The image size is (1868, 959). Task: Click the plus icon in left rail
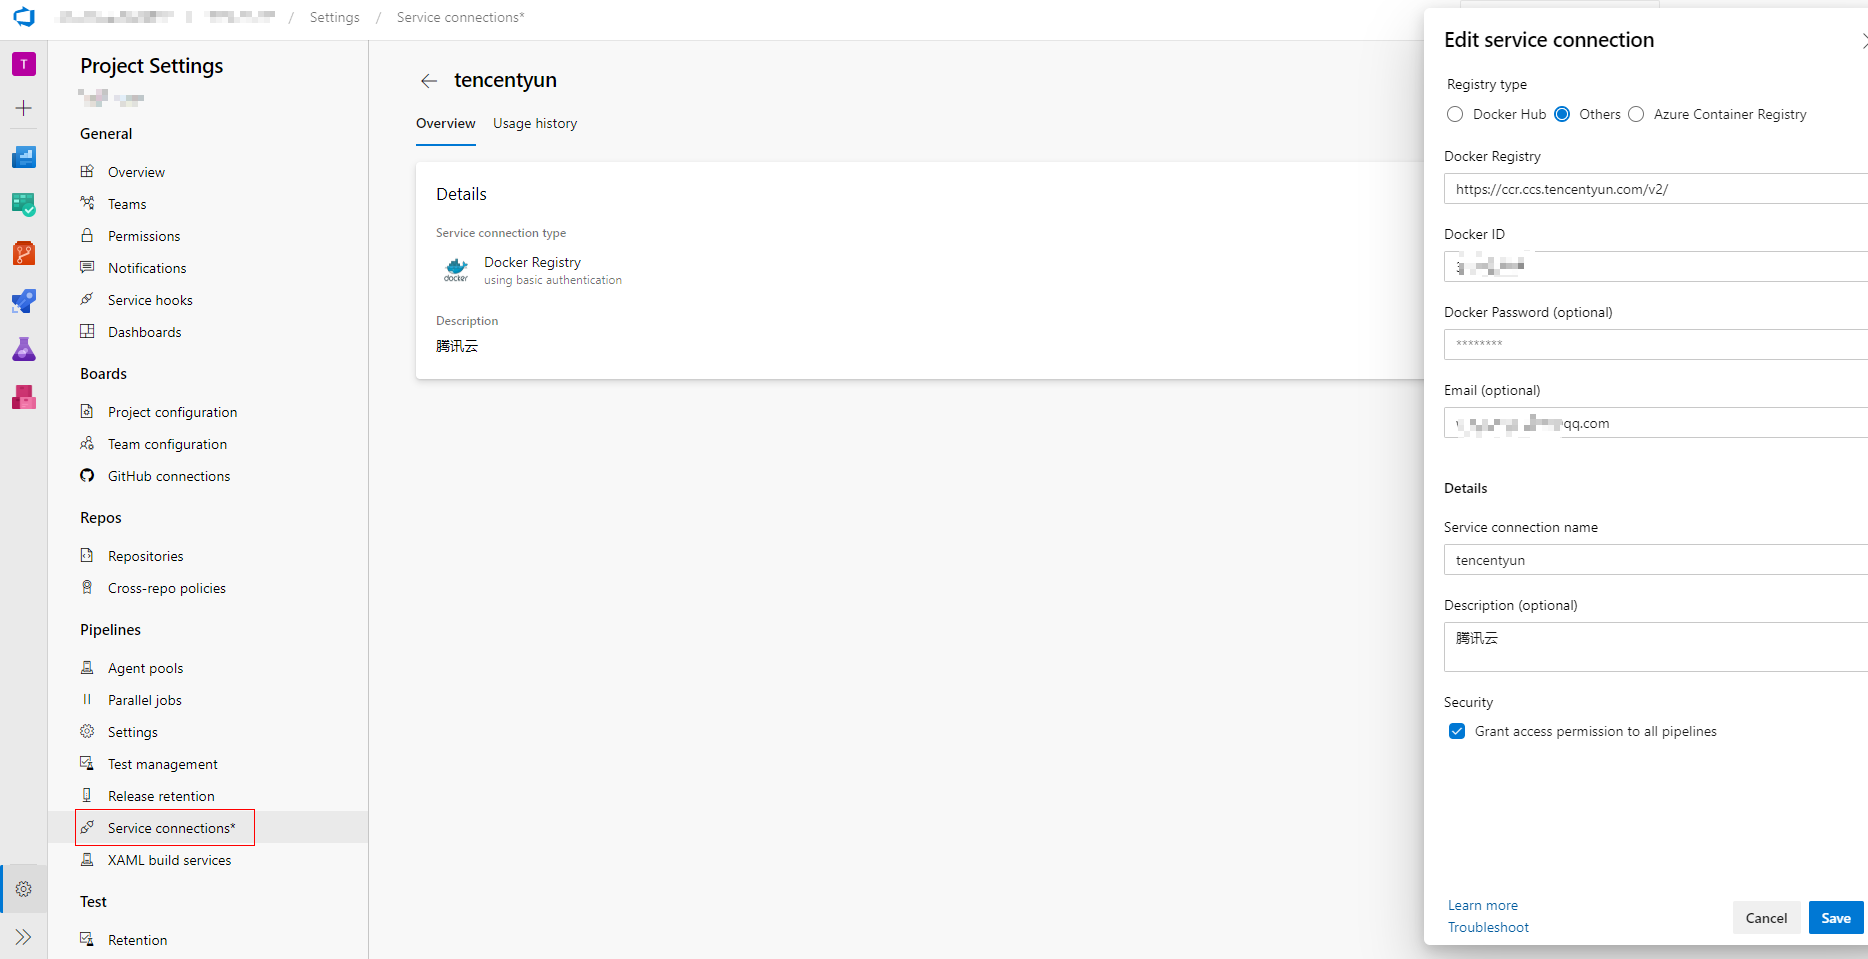(x=24, y=108)
